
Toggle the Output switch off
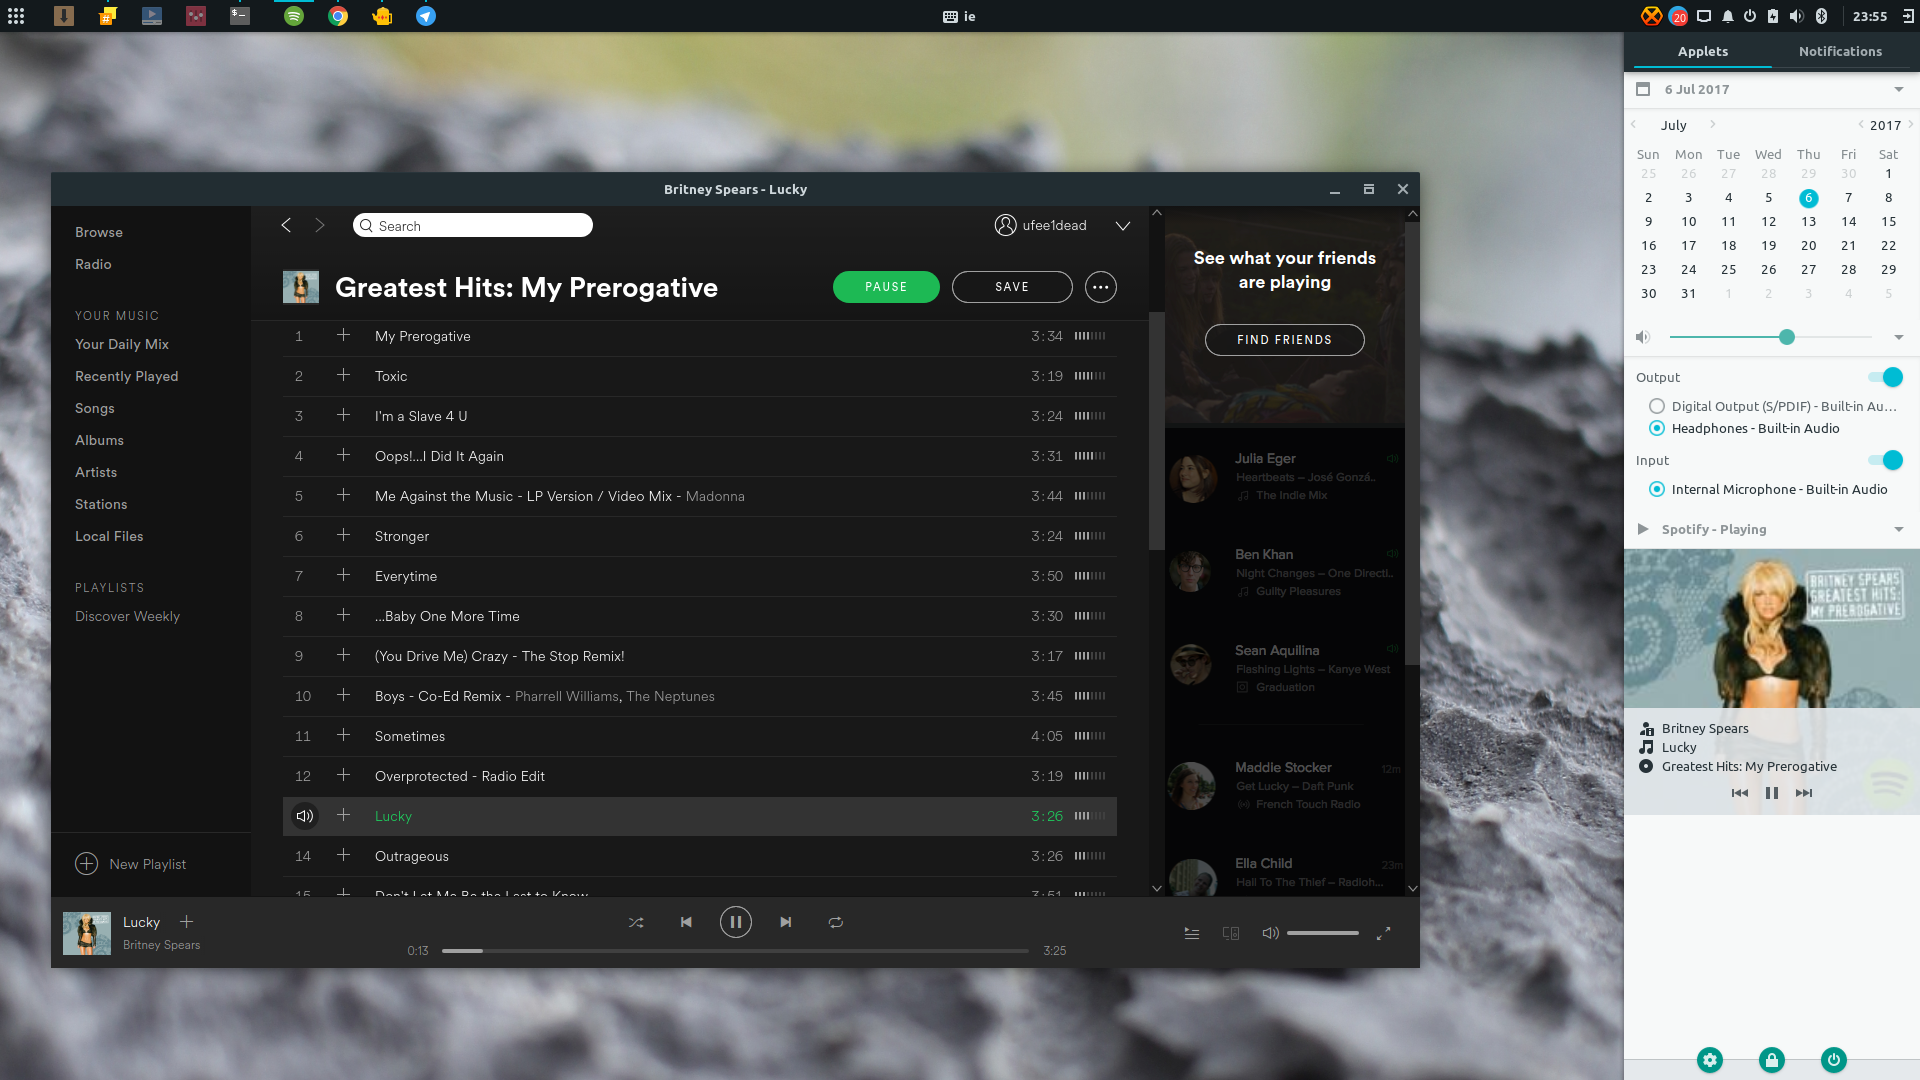pyautogui.click(x=1886, y=377)
